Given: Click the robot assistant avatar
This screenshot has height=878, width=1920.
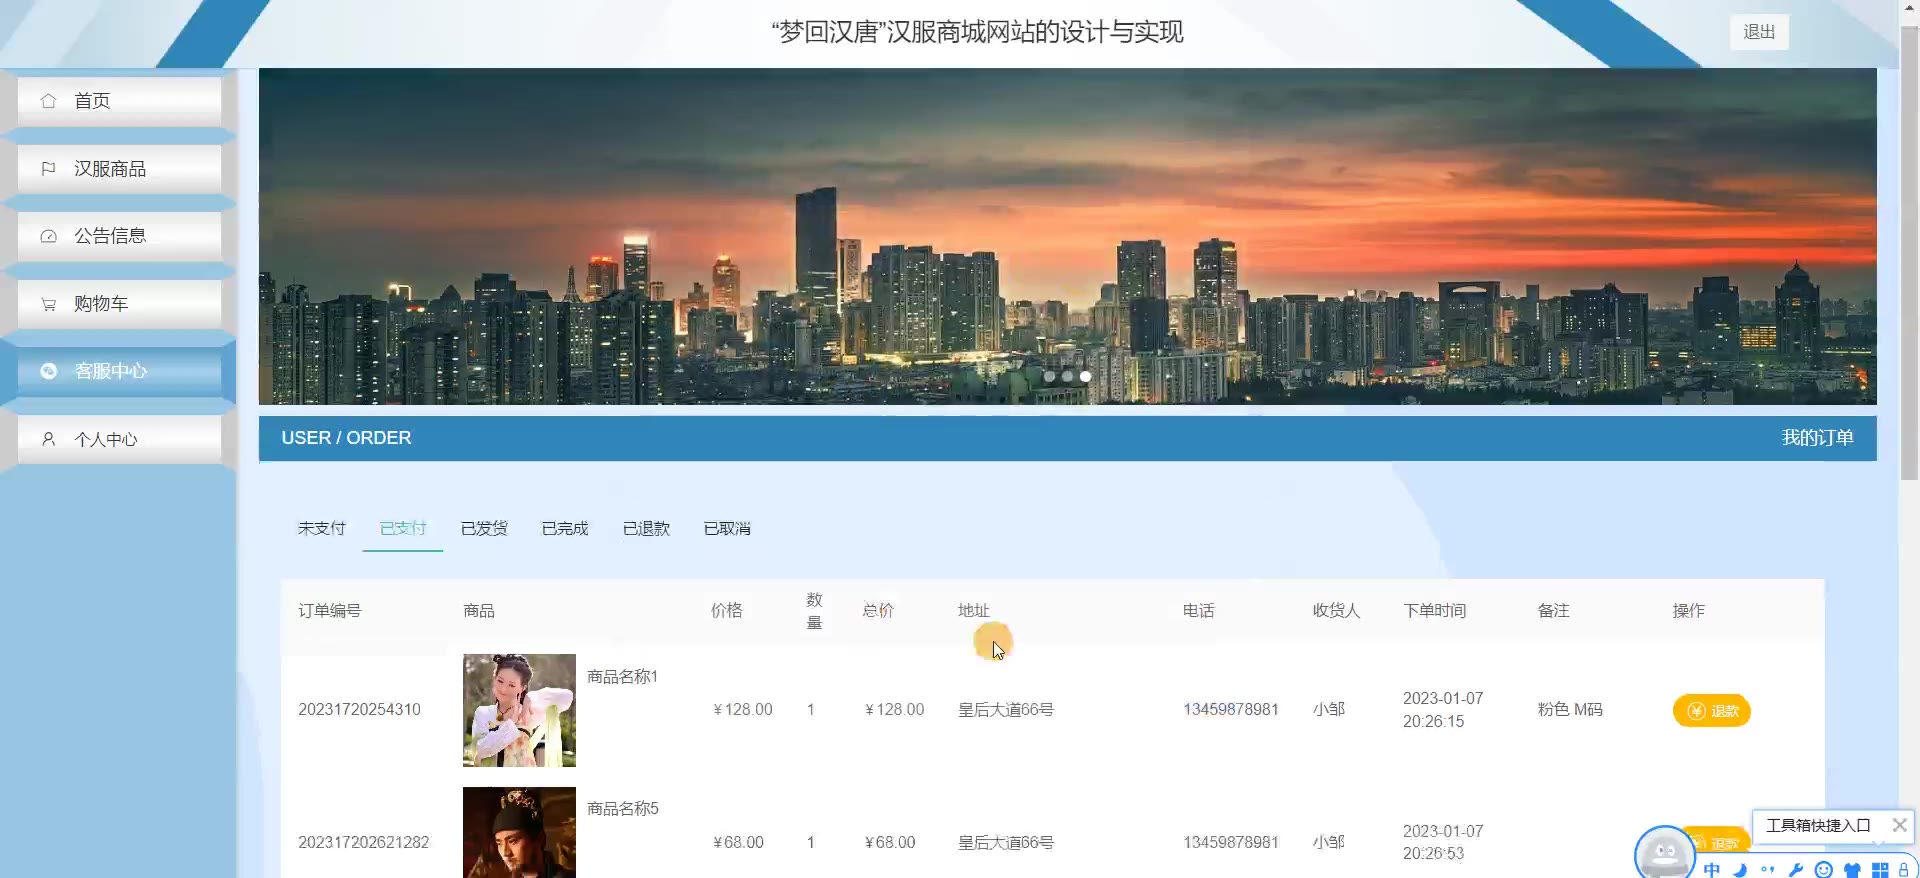Looking at the screenshot, I should [x=1664, y=853].
